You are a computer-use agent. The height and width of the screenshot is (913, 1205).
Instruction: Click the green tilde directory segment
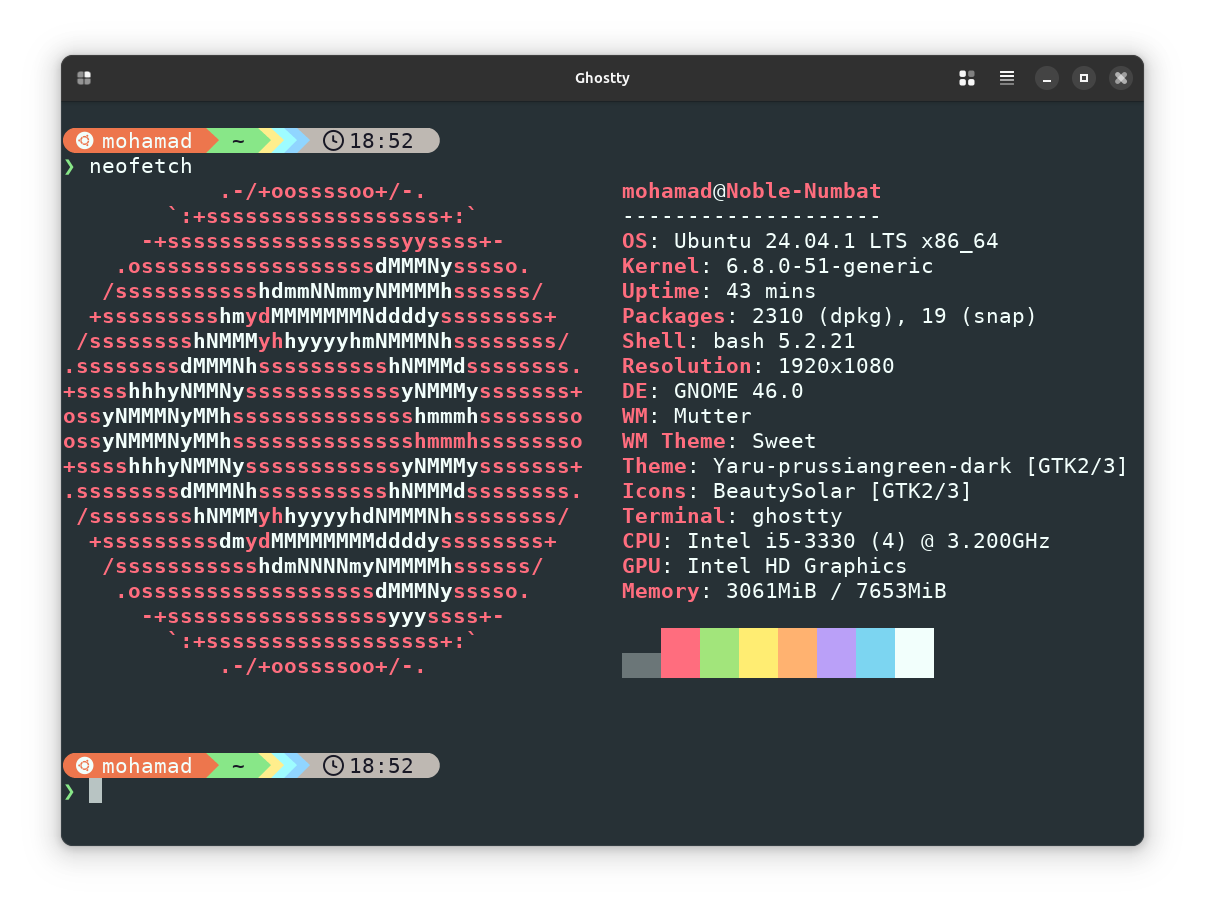coord(237,140)
